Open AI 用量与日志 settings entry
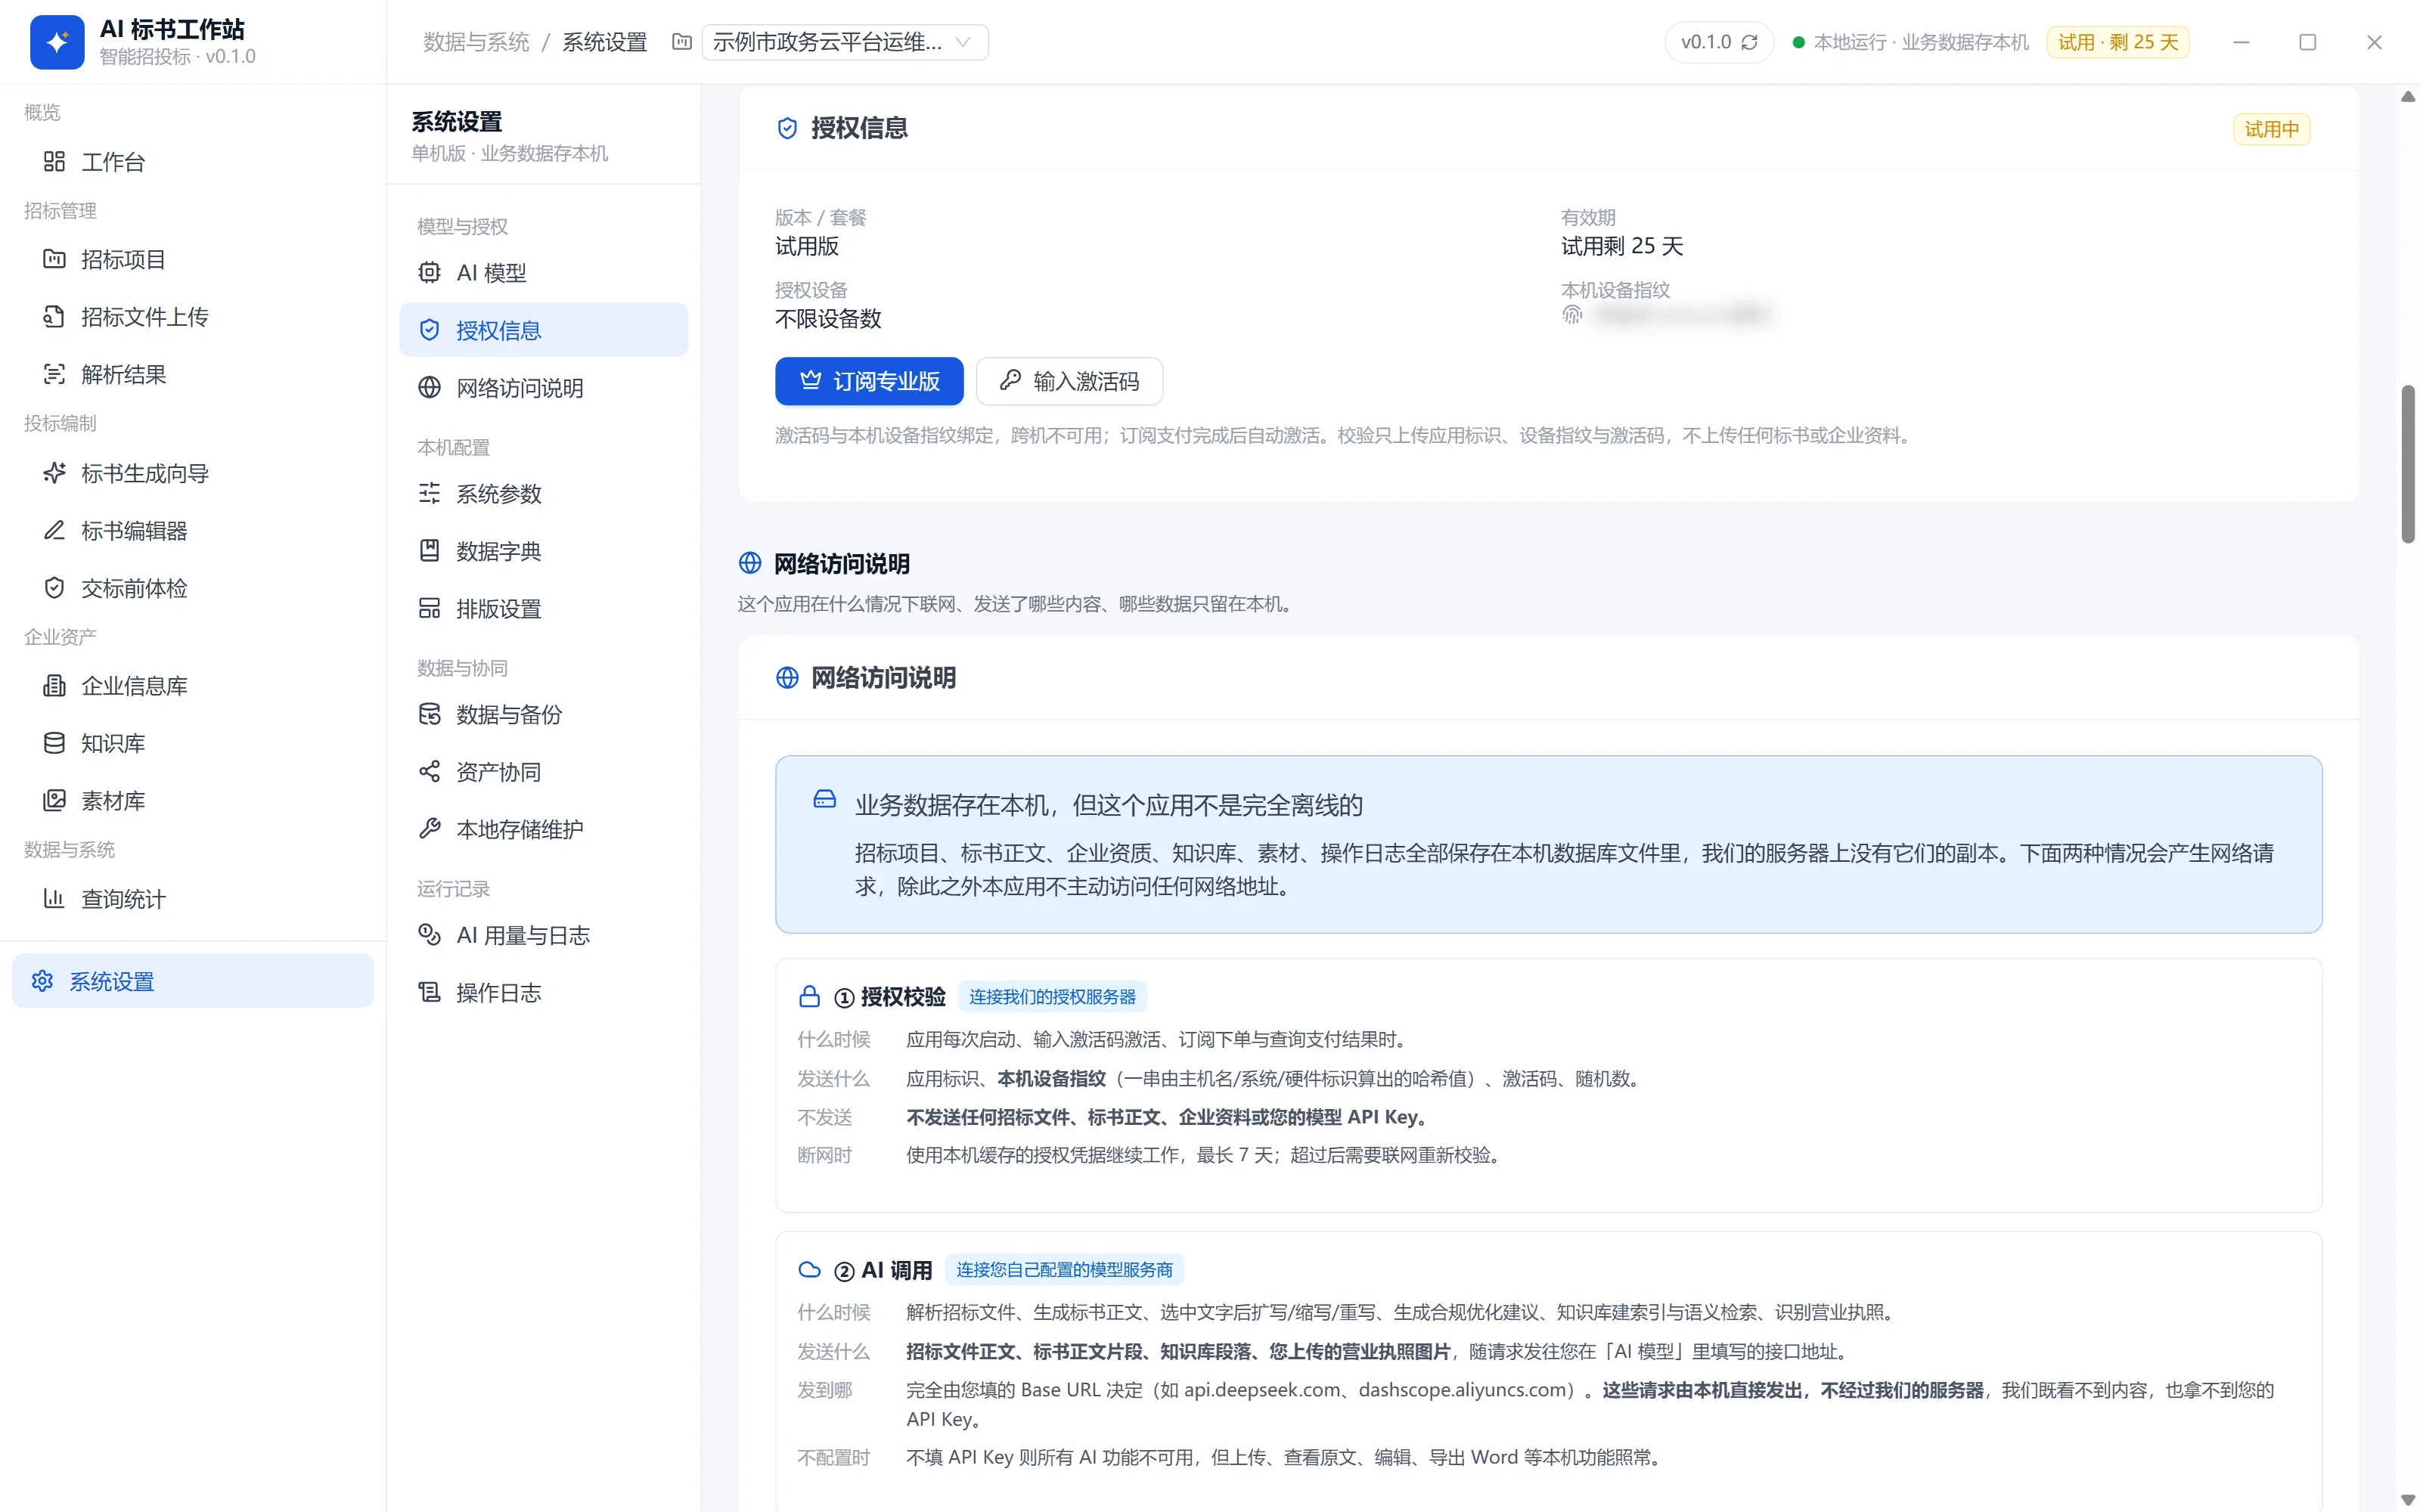Screen dimensions: 2420x1512 point(543,935)
